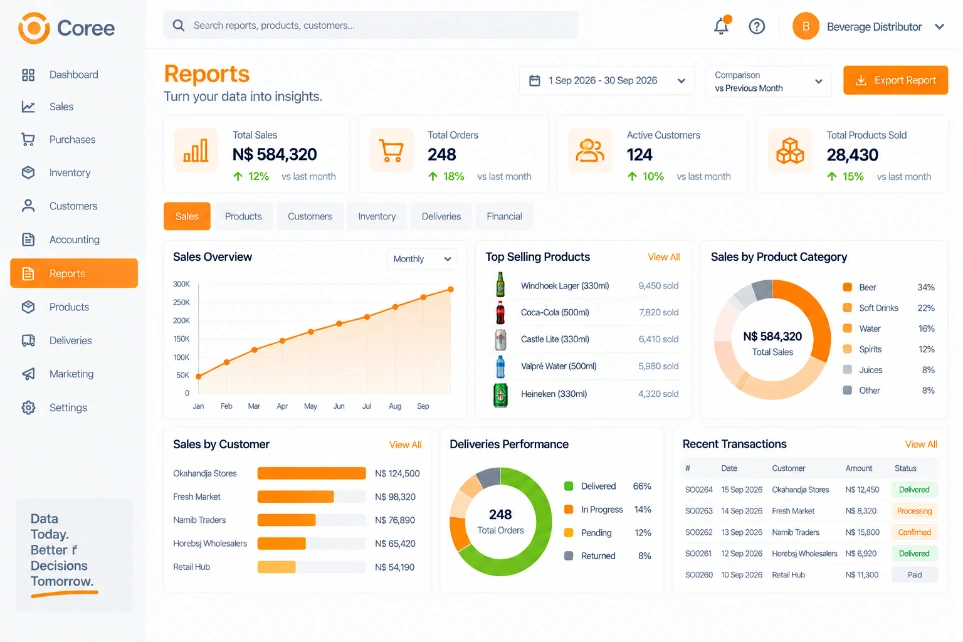Click the N$ 76,890 Namib Traders value
Screen dimensions: 963x642
(x=395, y=520)
